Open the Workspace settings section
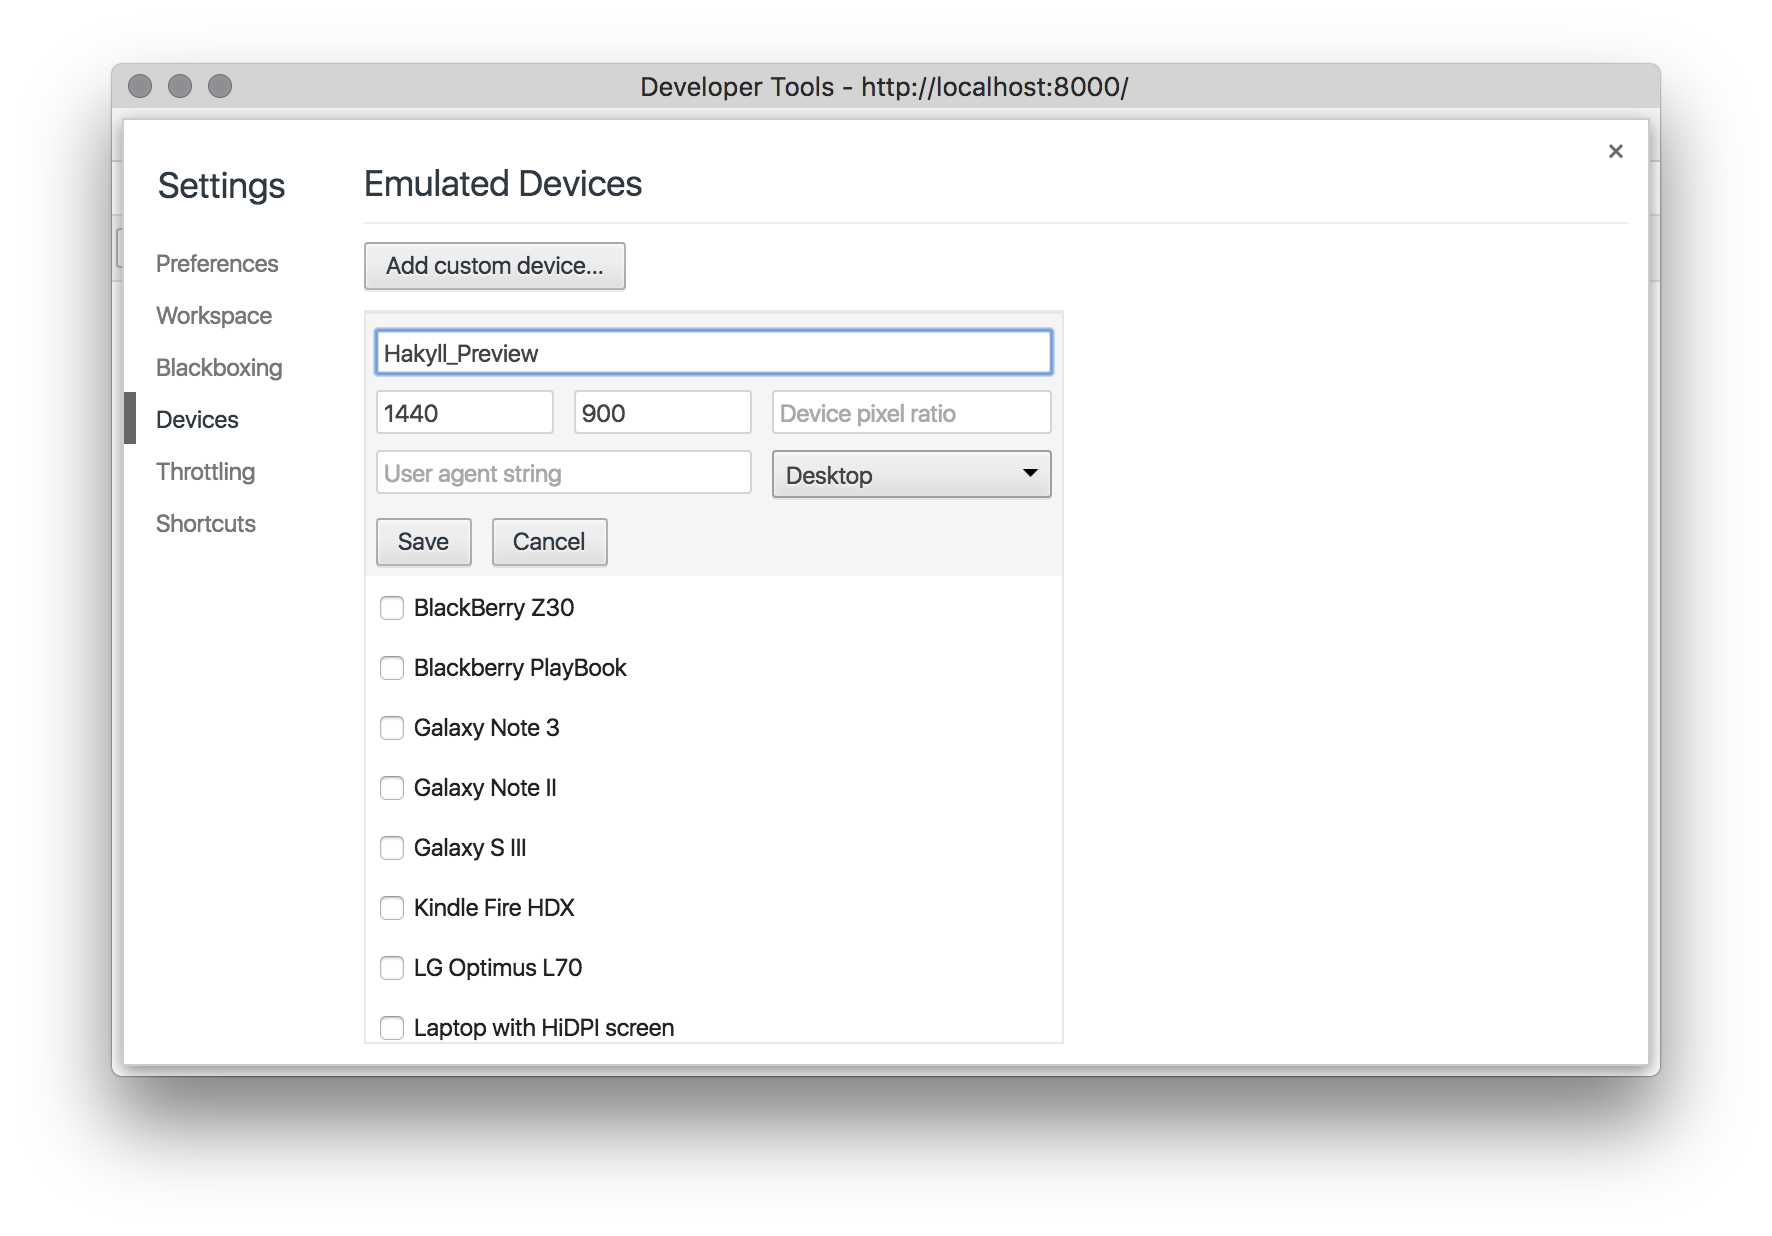Screen dimensions: 1772x1236 (x=214, y=316)
